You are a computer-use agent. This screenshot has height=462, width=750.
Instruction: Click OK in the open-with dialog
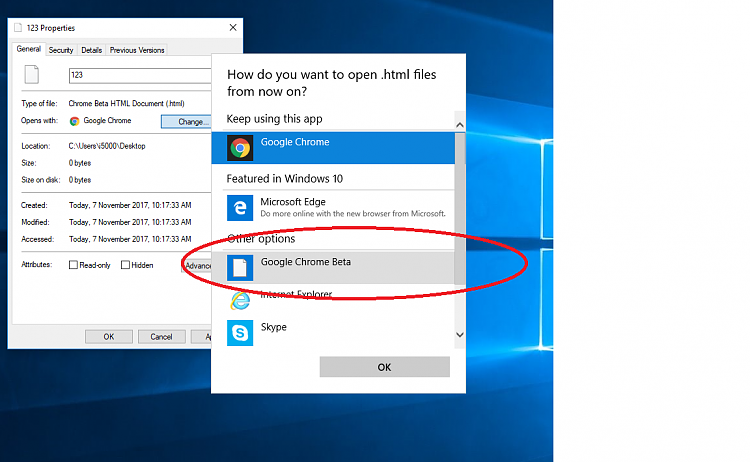click(x=385, y=367)
